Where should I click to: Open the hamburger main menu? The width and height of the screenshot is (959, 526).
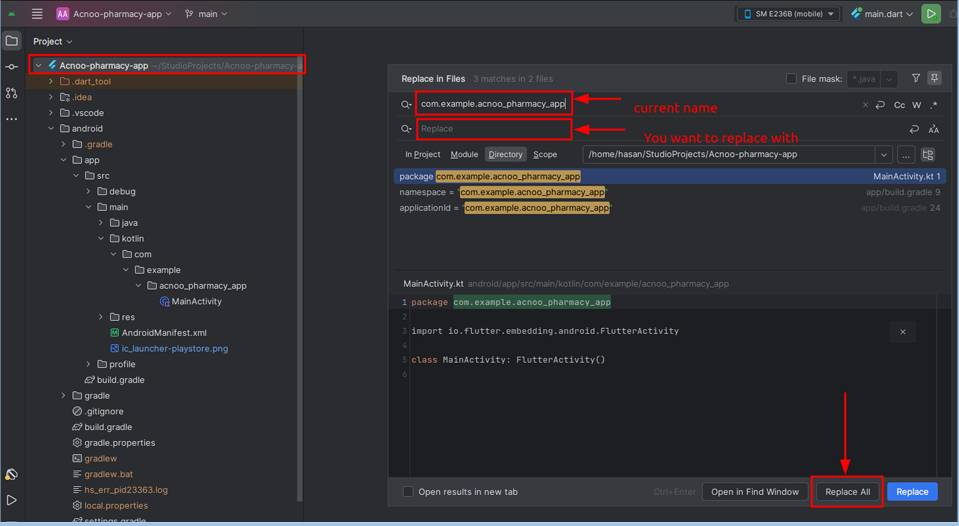37,14
